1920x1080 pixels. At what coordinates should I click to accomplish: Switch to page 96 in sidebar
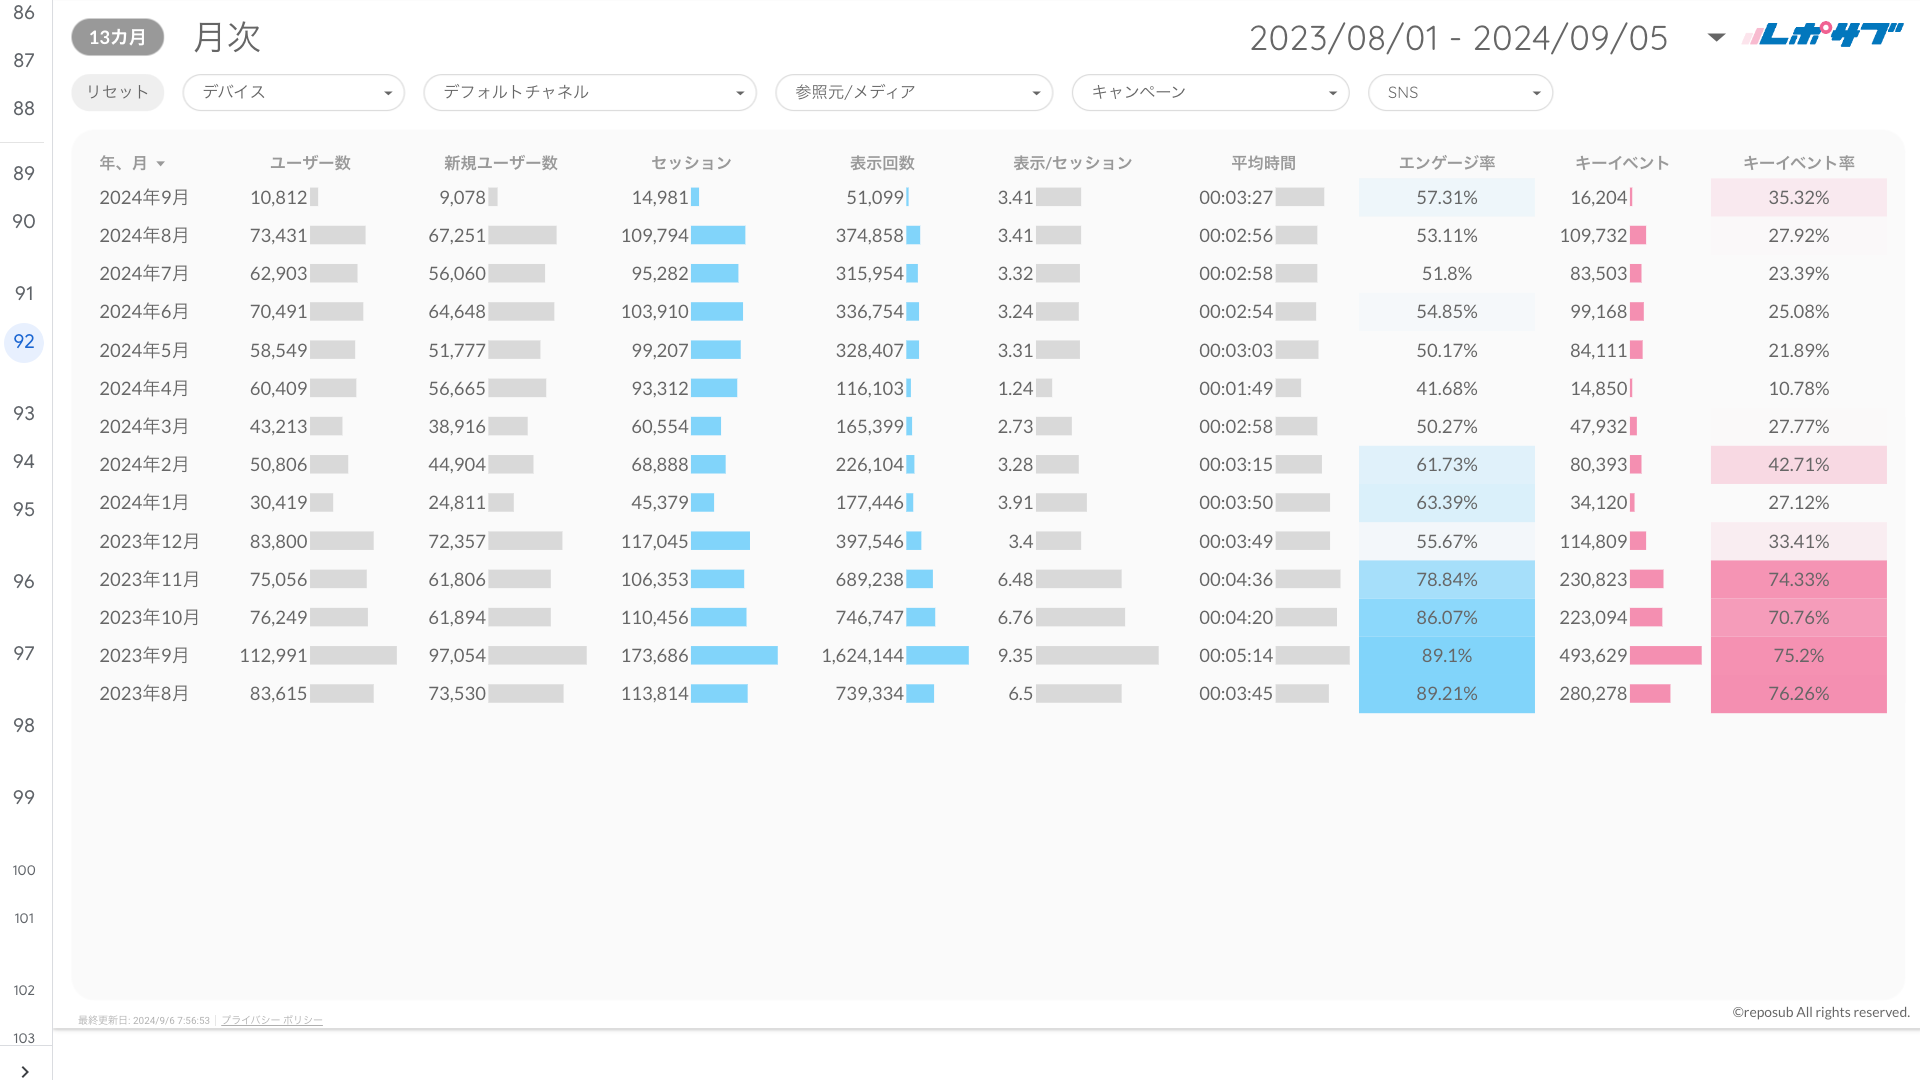tap(24, 581)
